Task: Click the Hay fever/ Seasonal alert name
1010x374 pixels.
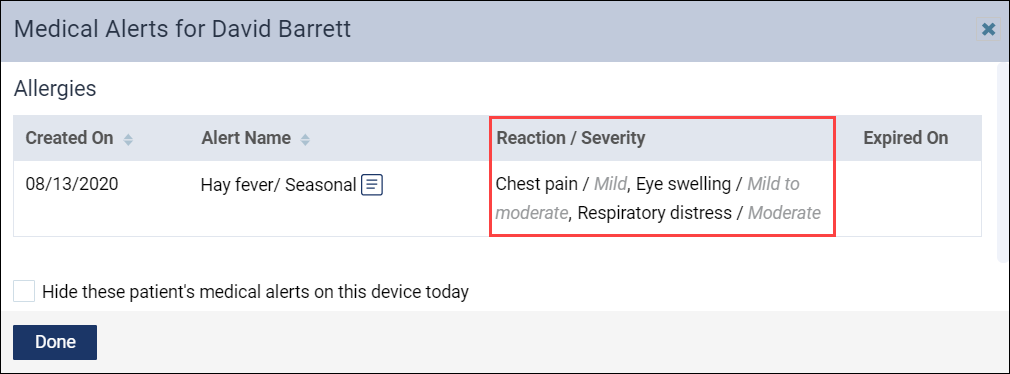Action: (278, 185)
